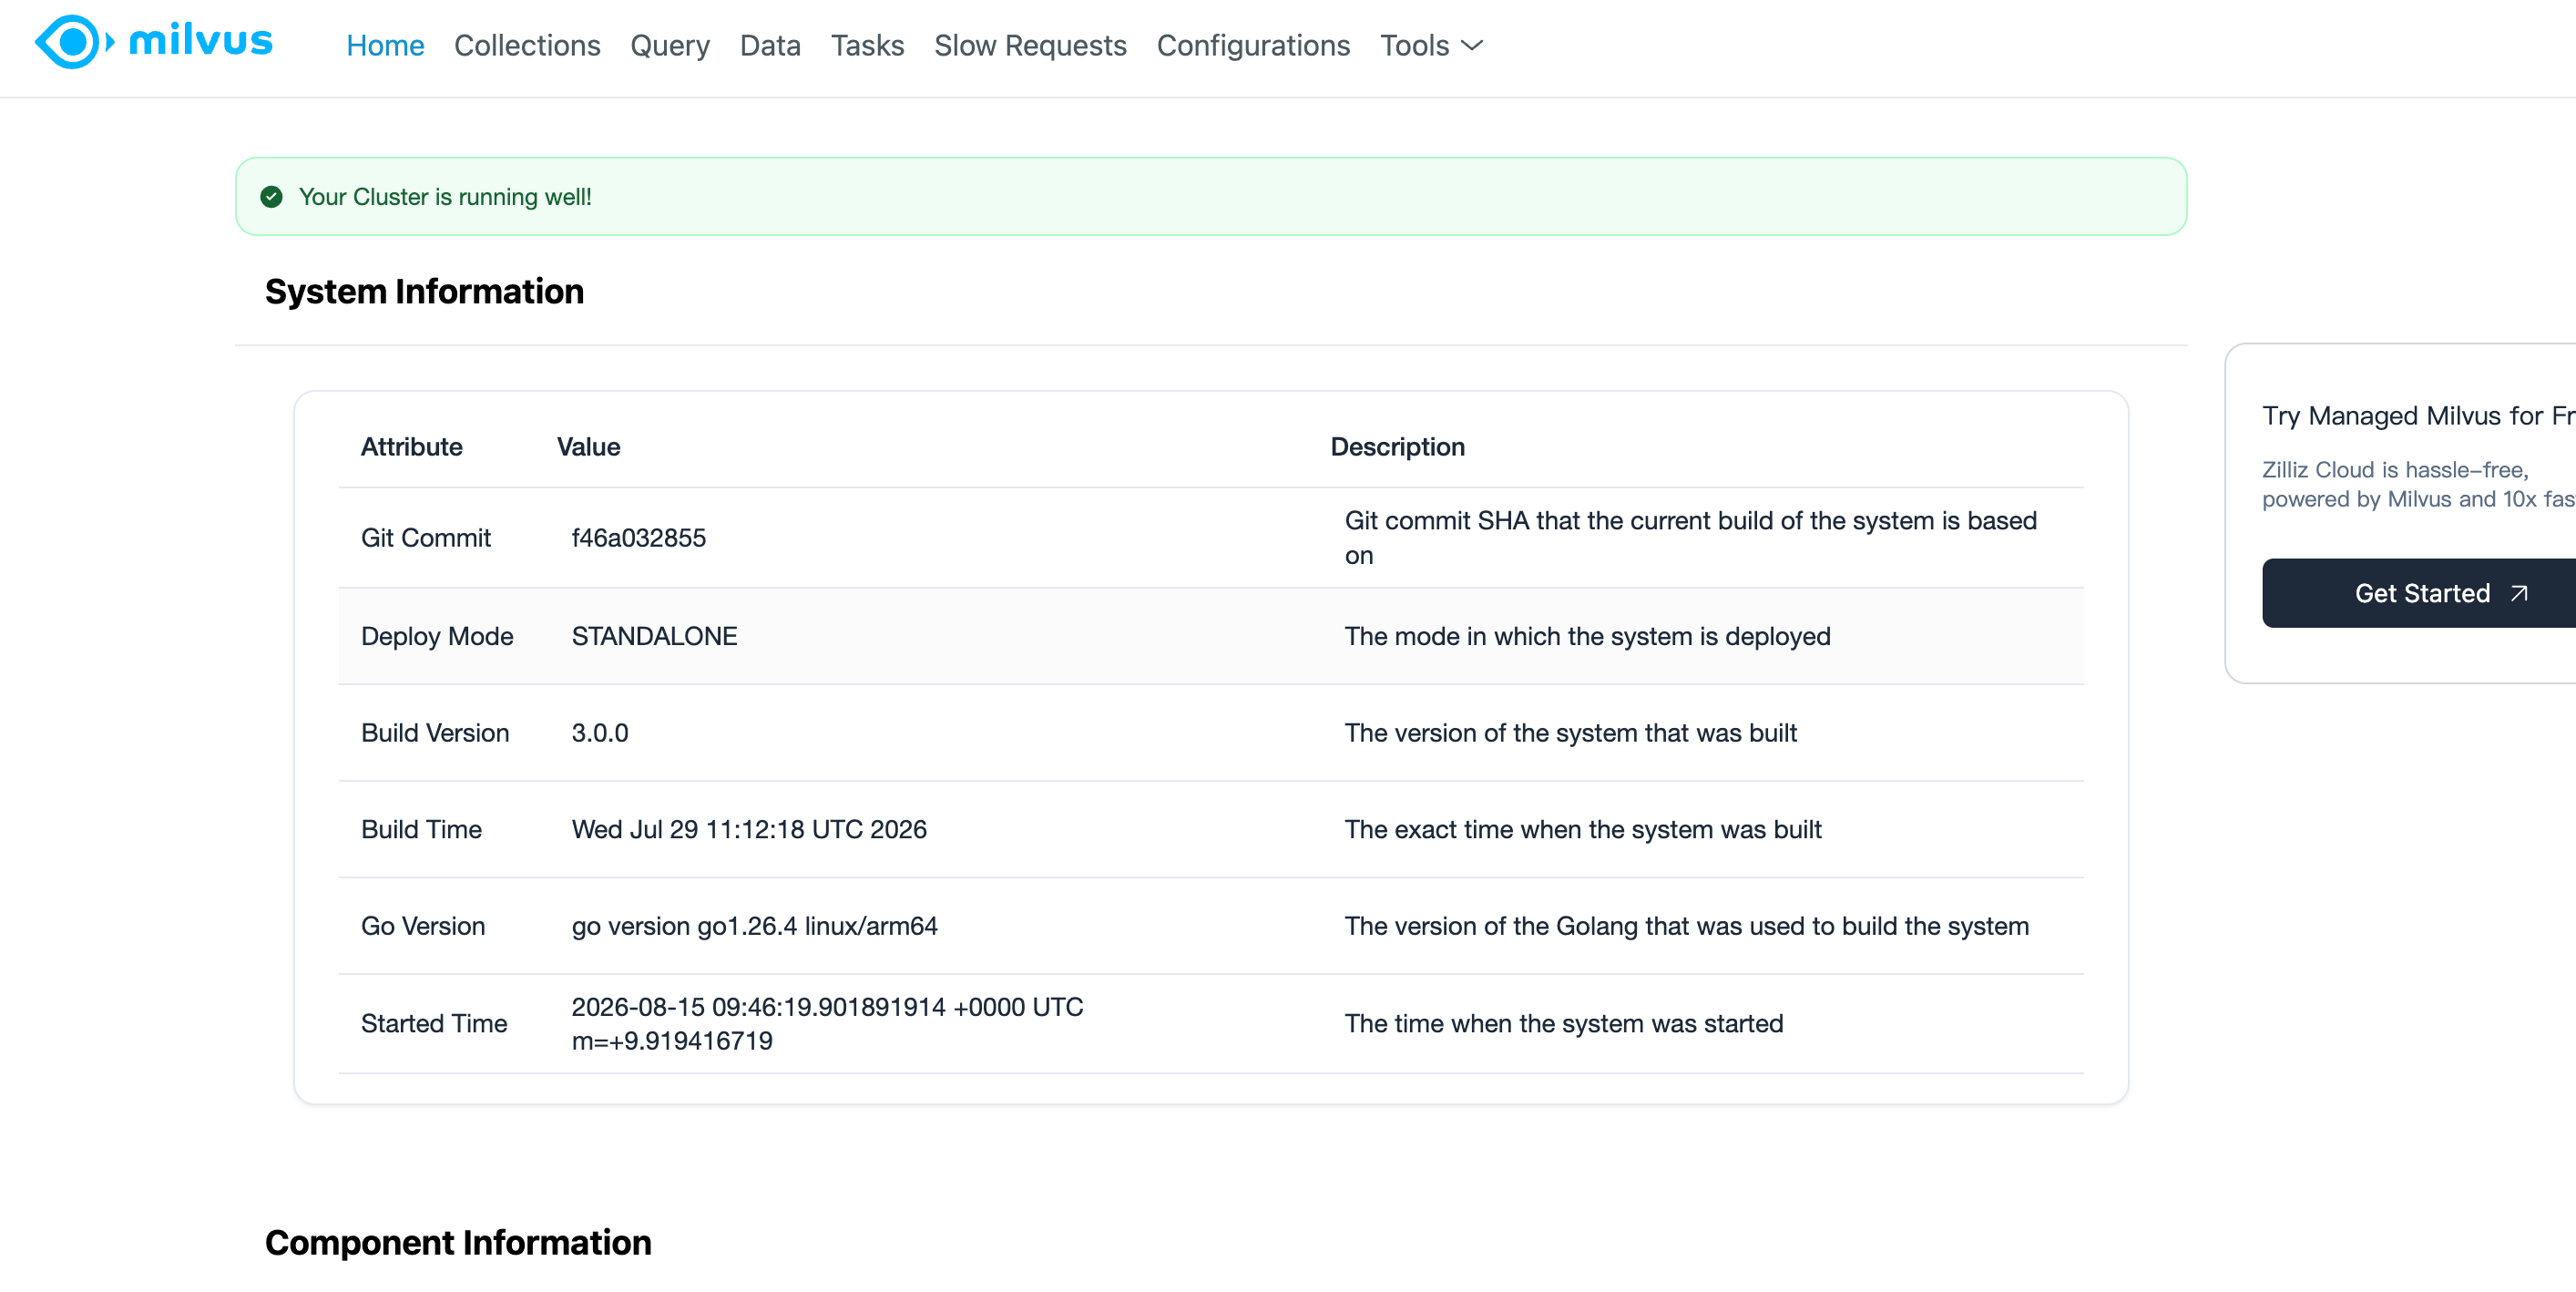Expand the Tools dropdown chevron

(1472, 45)
